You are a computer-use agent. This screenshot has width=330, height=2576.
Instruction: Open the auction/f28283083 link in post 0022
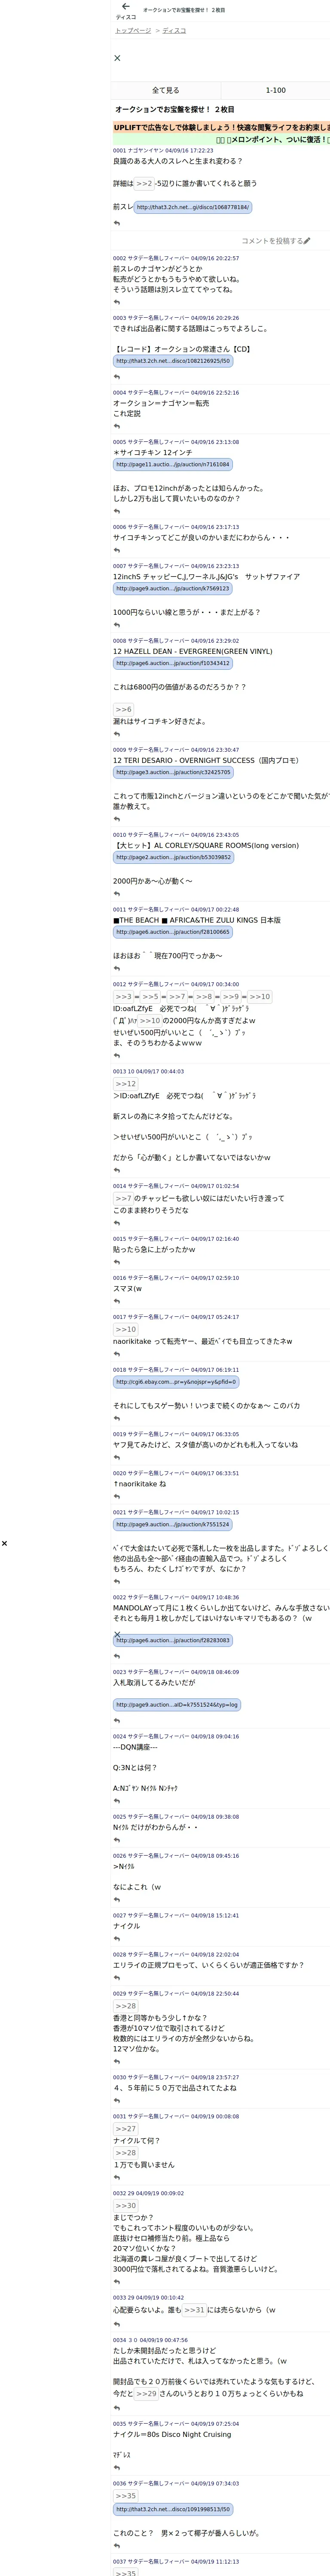click(173, 1641)
